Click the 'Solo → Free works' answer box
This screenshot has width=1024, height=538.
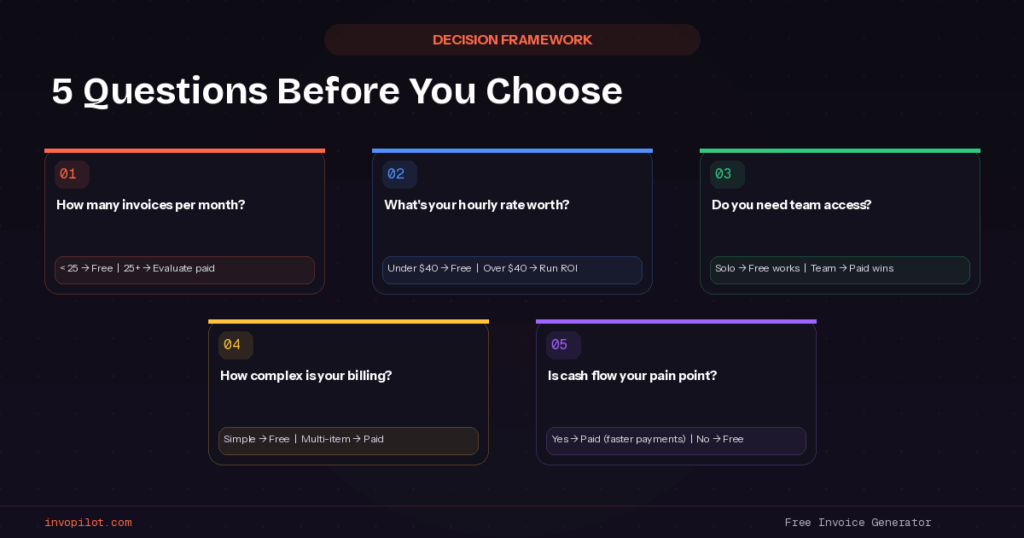pyautogui.click(x=840, y=269)
